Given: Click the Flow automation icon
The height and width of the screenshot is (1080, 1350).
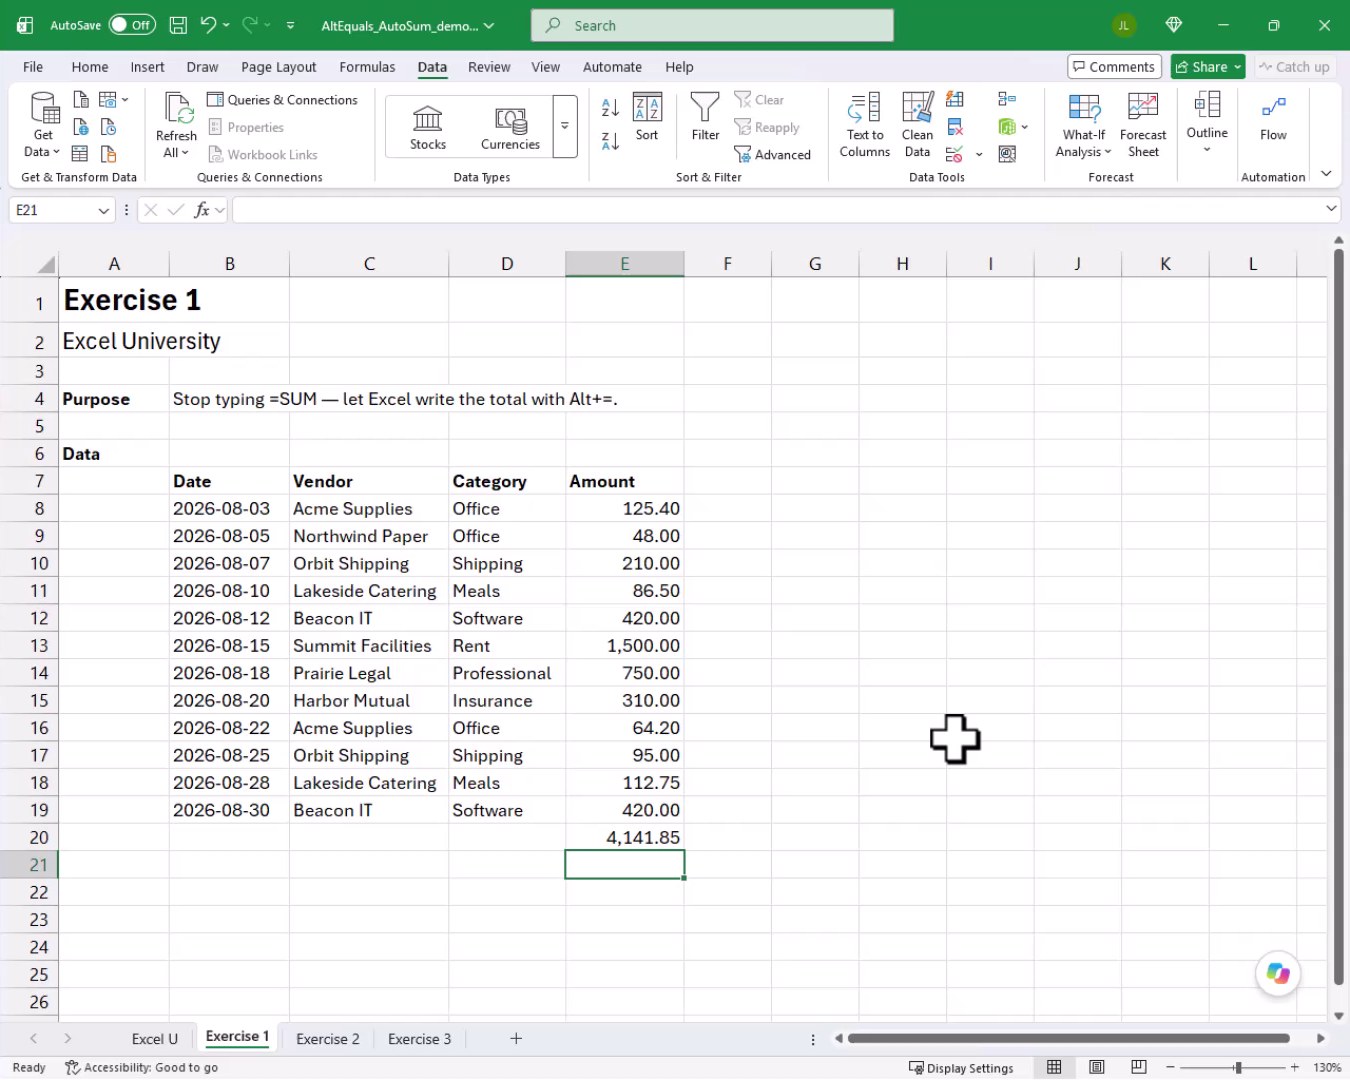Looking at the screenshot, I should coord(1273,118).
